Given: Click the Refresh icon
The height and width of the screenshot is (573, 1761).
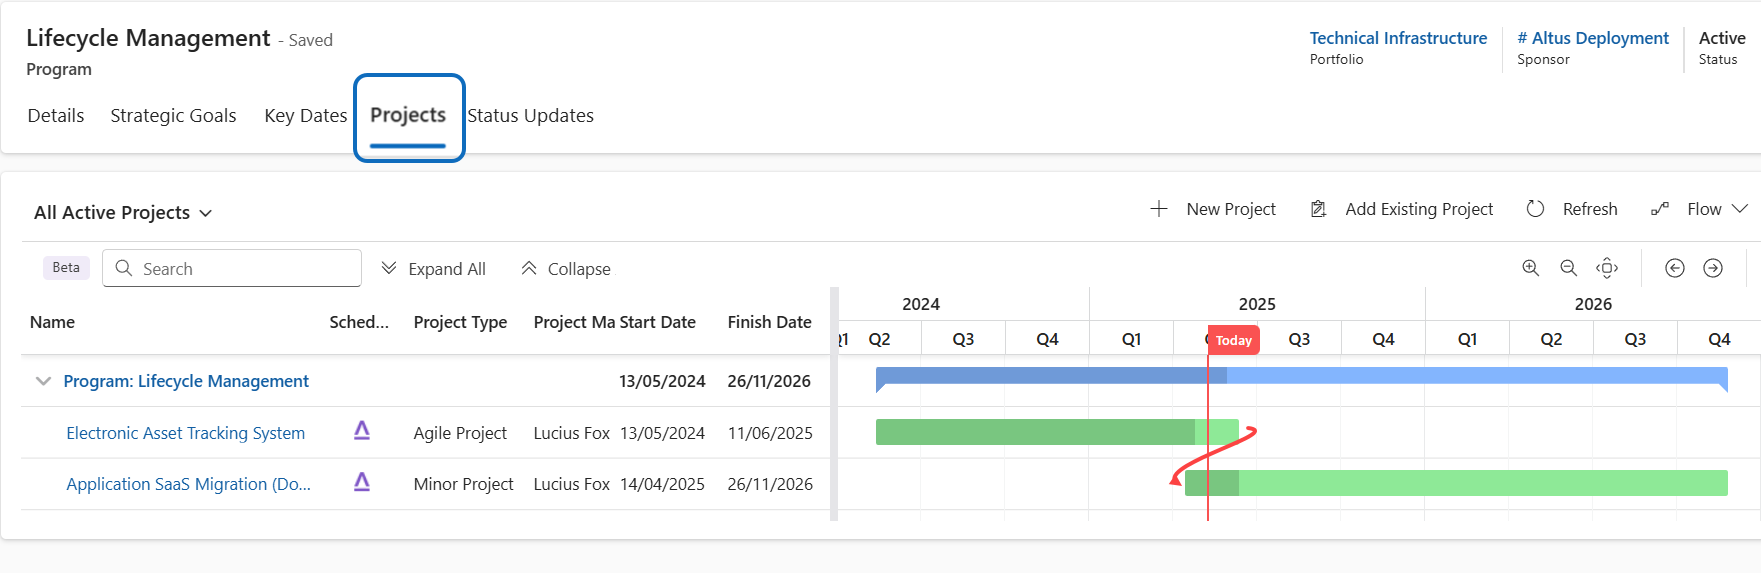Looking at the screenshot, I should (1535, 209).
